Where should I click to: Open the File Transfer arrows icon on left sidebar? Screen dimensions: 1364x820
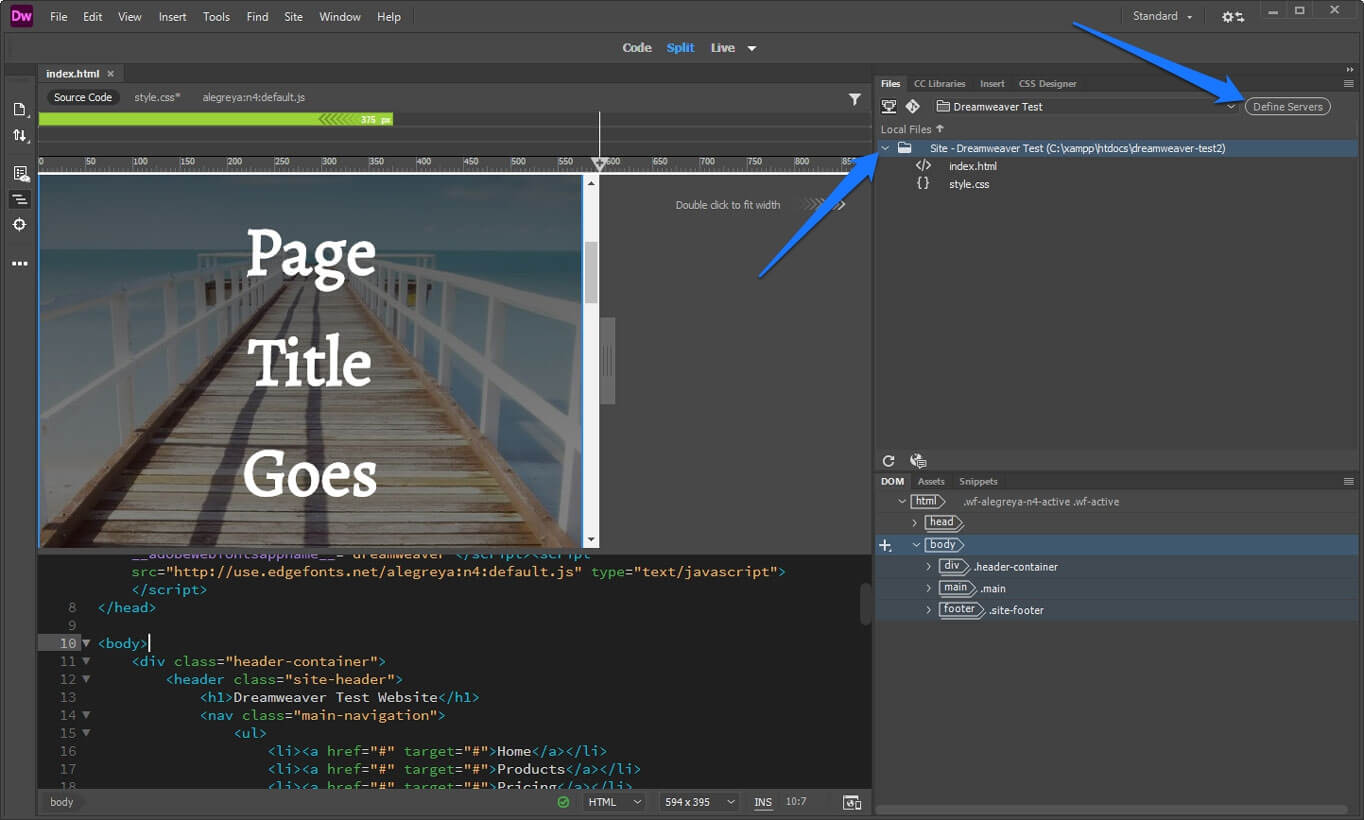[20, 135]
